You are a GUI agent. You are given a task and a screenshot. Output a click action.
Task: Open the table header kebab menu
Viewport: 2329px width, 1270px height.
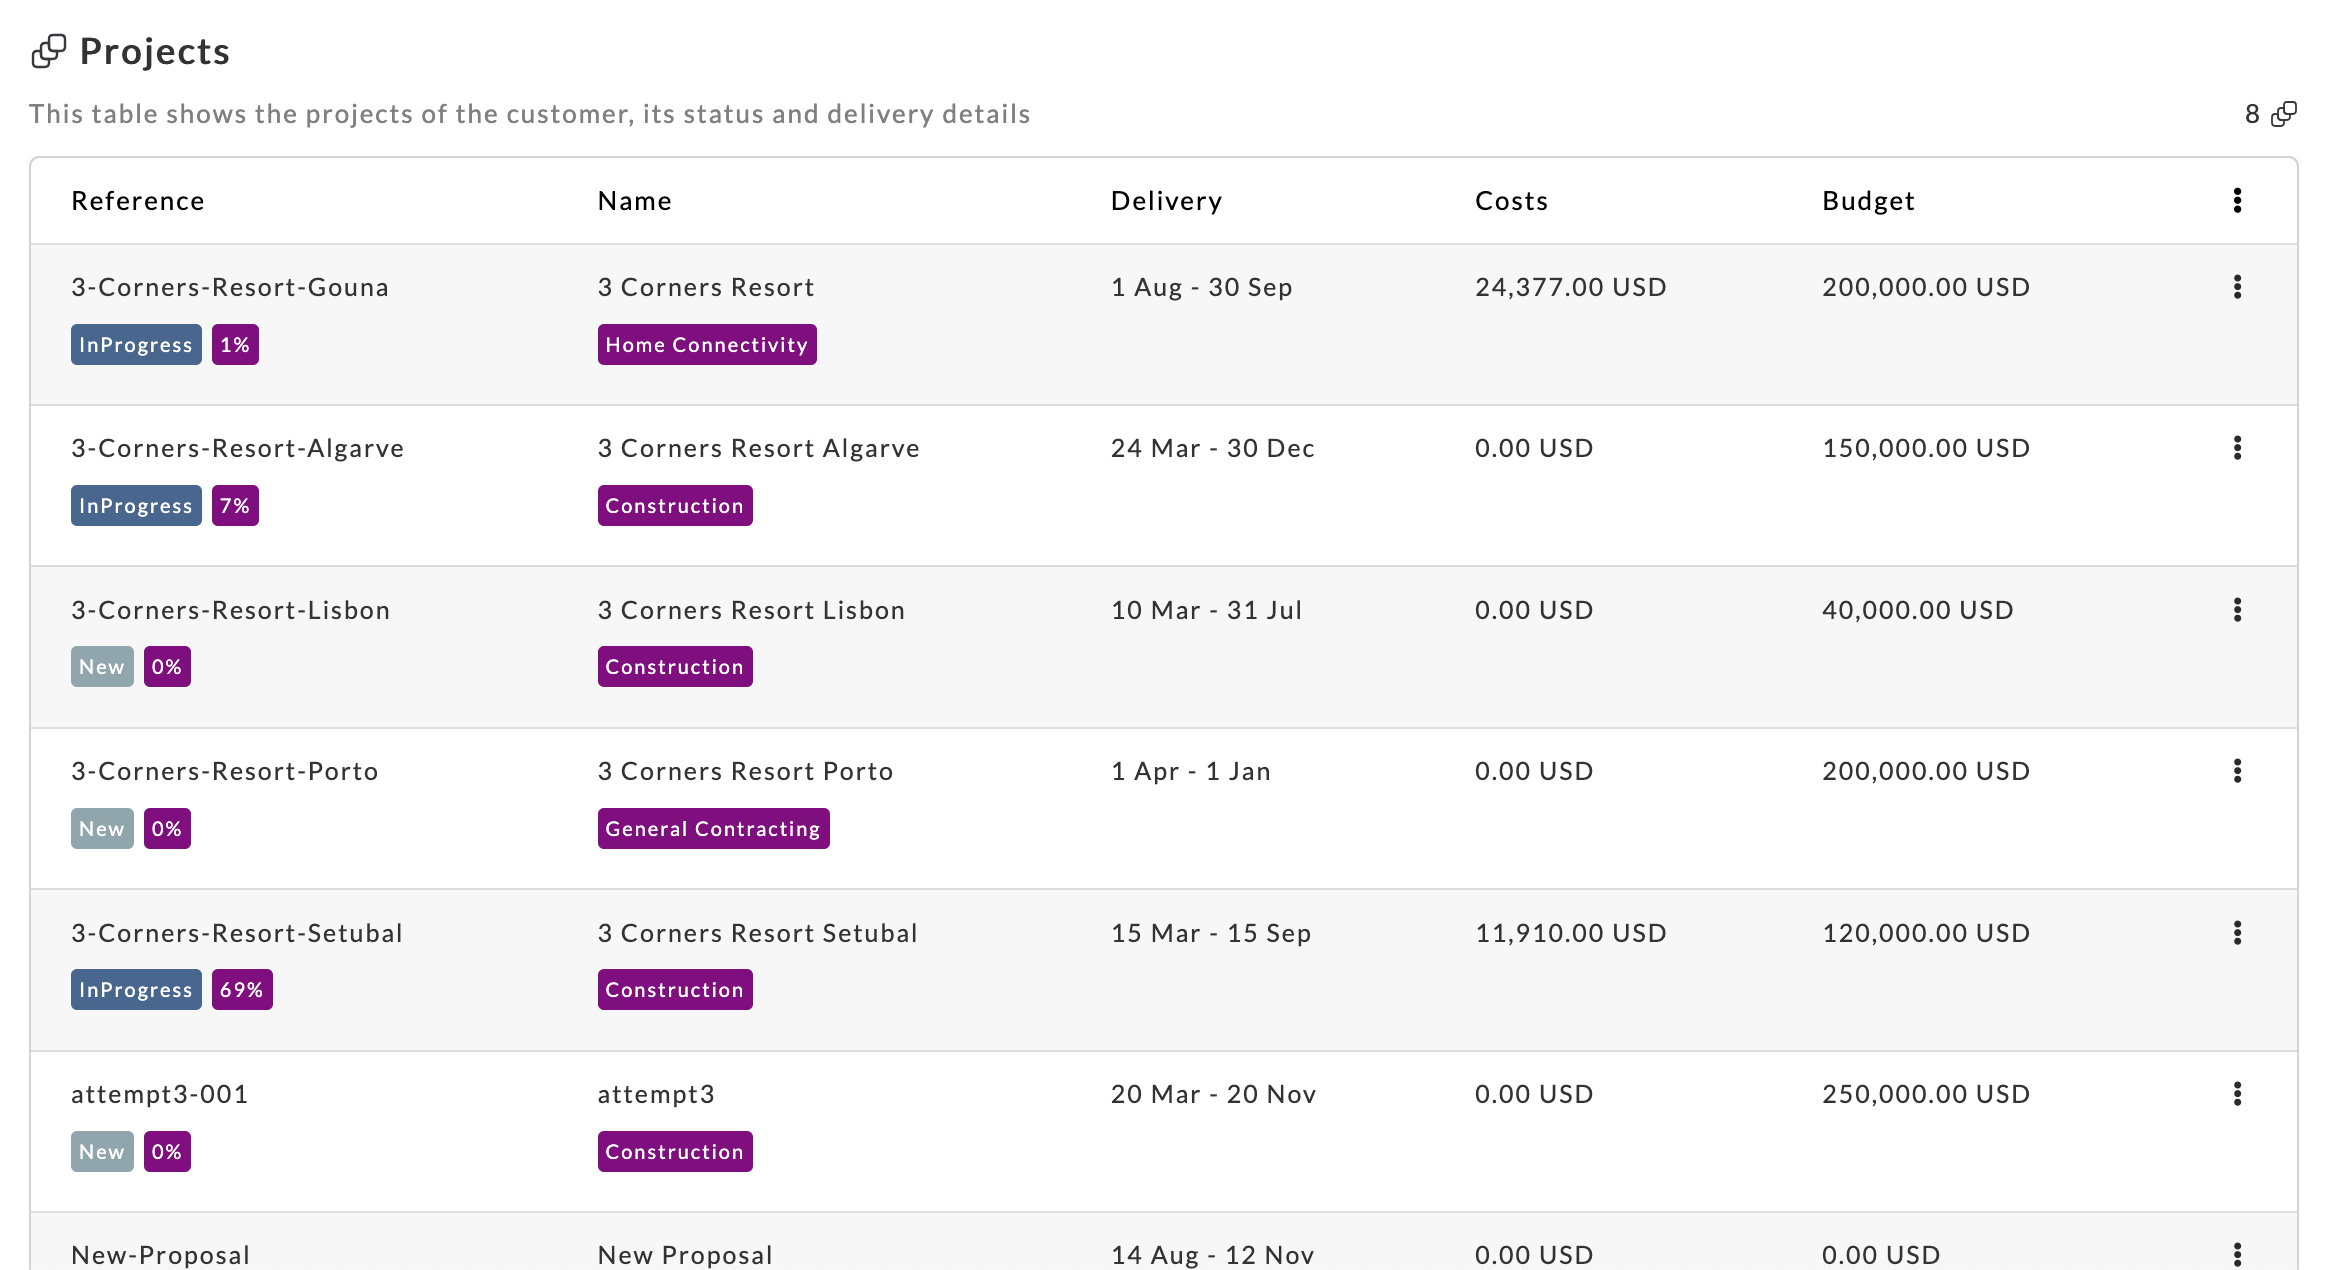(2237, 201)
